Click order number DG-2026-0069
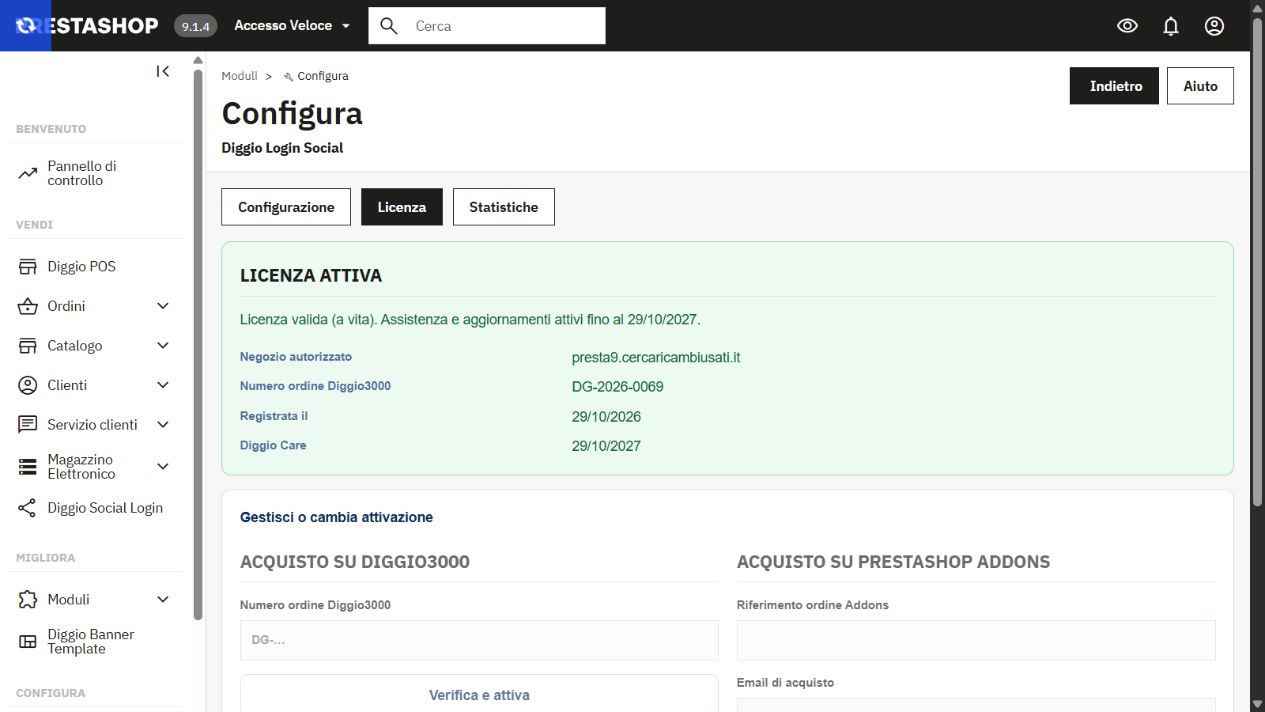This screenshot has width=1265, height=712. coord(618,387)
